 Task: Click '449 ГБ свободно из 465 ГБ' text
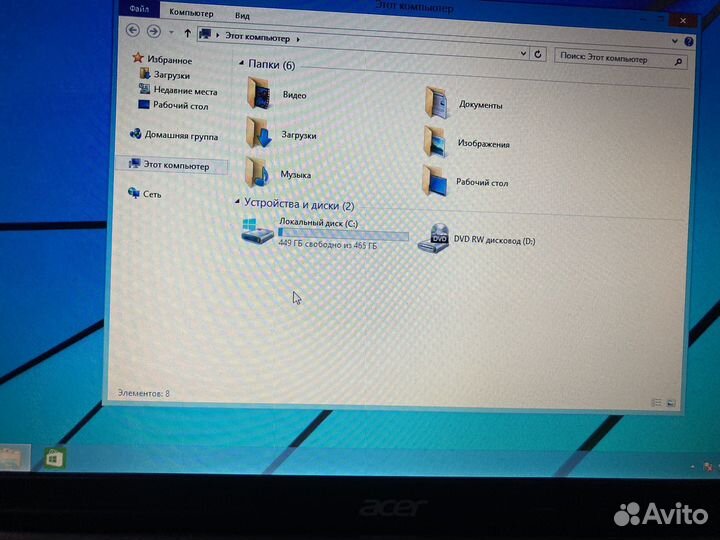pos(327,245)
